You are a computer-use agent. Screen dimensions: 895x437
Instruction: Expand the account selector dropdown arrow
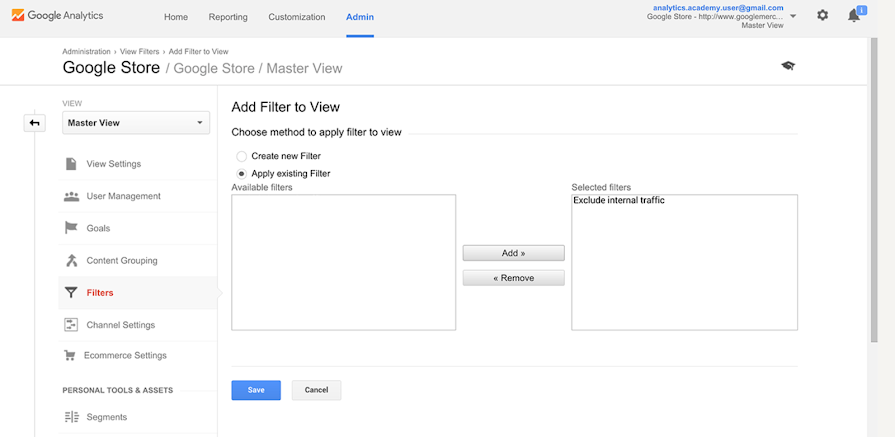tap(793, 16)
